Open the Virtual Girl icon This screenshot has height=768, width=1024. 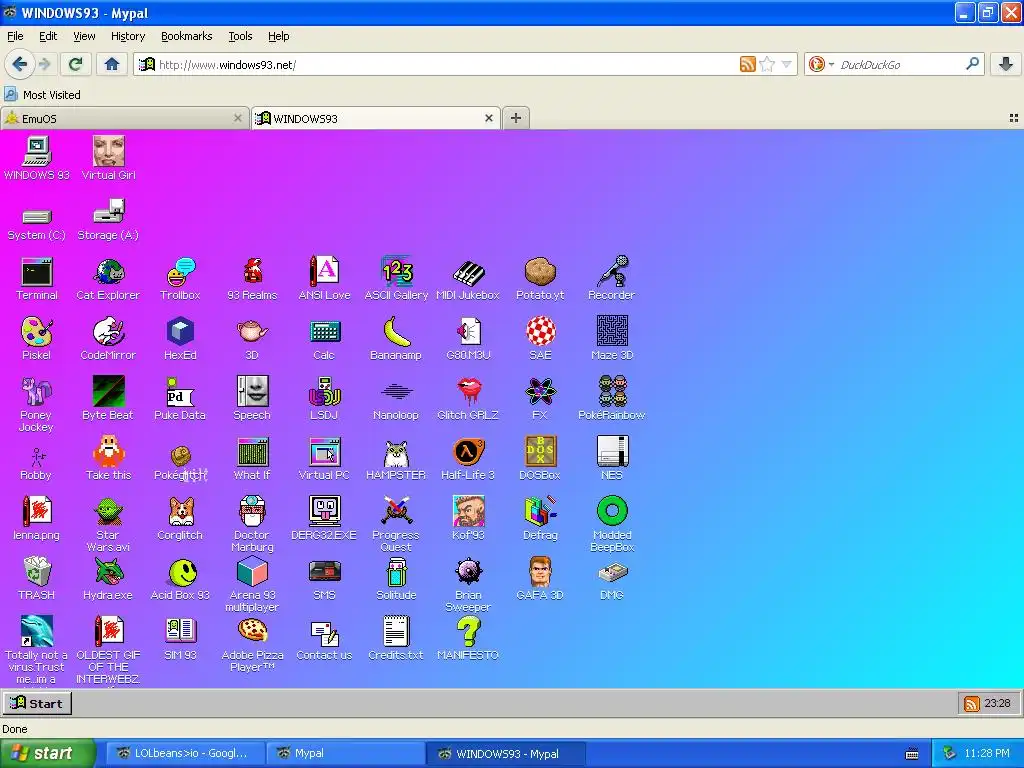108,159
